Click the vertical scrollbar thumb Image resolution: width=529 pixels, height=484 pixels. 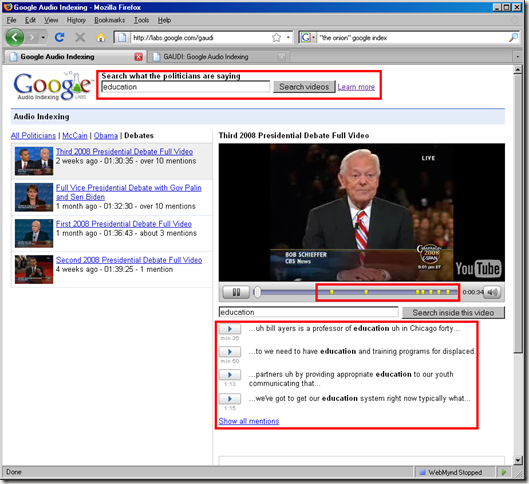pyautogui.click(x=518, y=214)
